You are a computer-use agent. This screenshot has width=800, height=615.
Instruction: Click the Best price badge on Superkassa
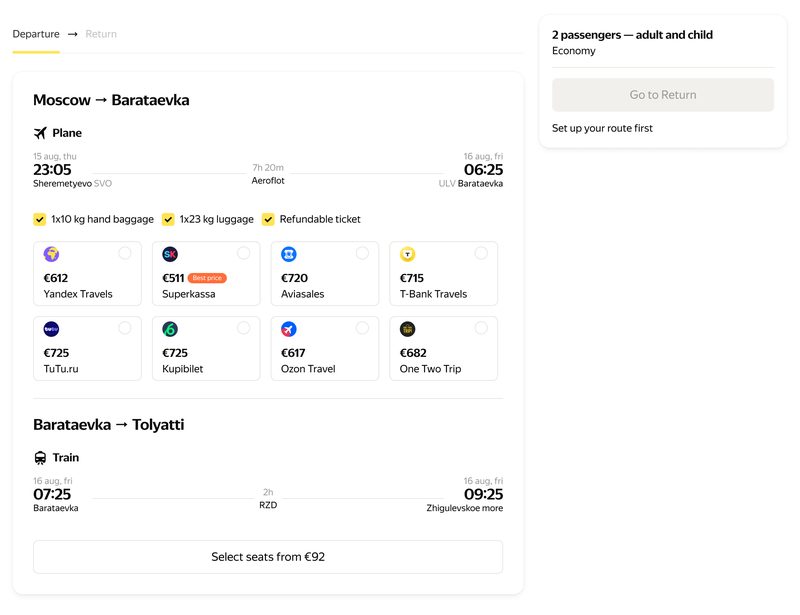207,278
